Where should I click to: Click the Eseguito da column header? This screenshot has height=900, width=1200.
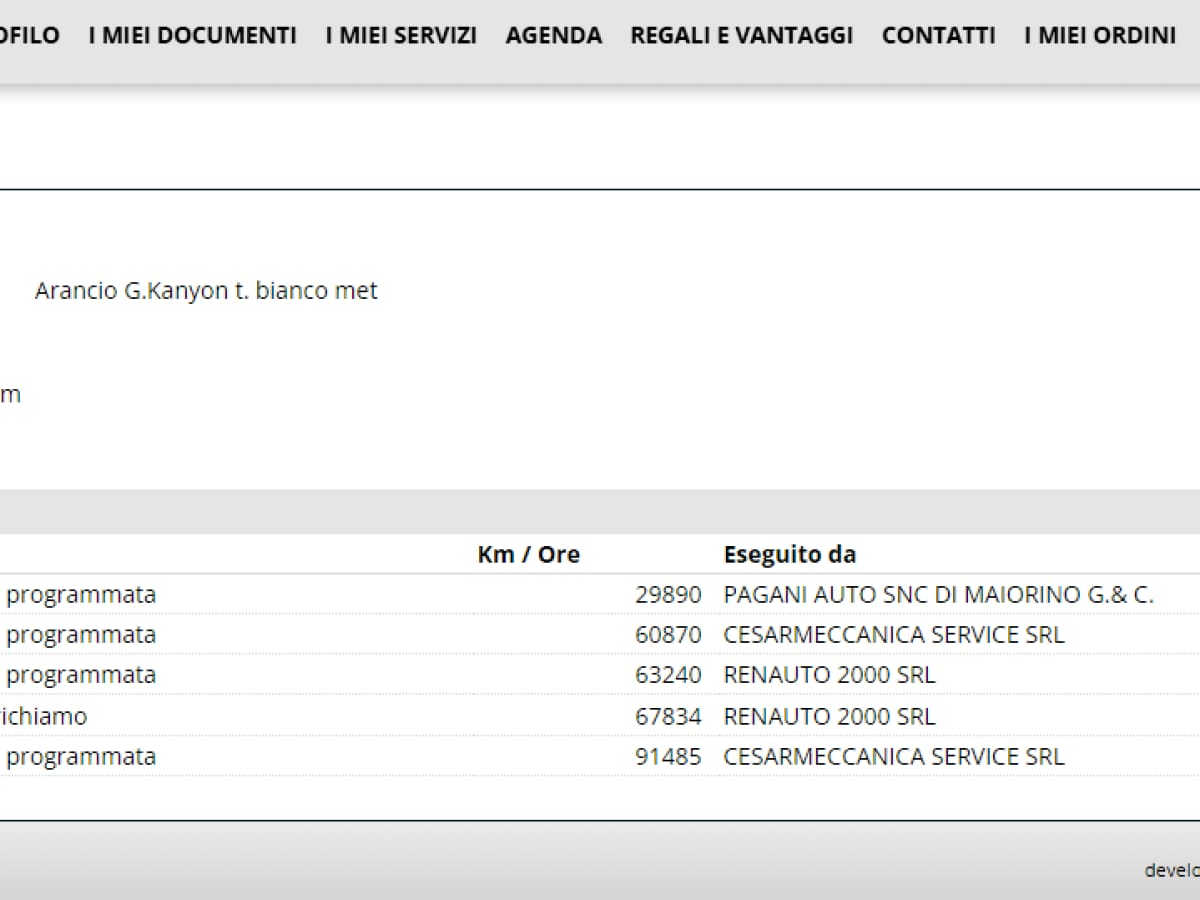pos(790,554)
